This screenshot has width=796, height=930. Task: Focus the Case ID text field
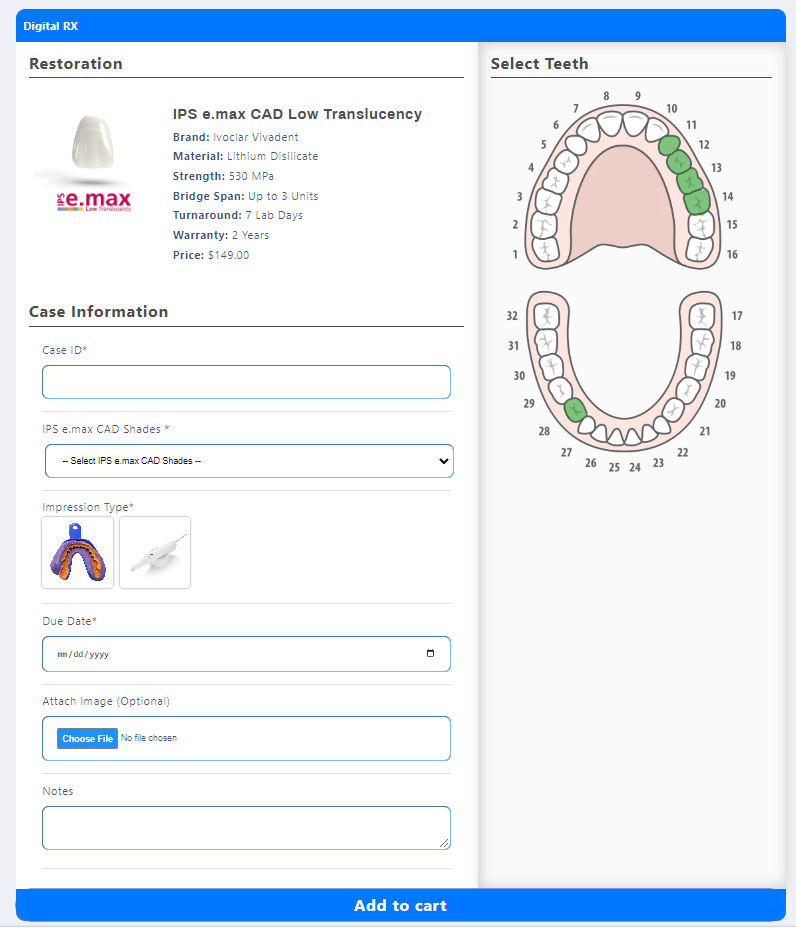[x=246, y=382]
